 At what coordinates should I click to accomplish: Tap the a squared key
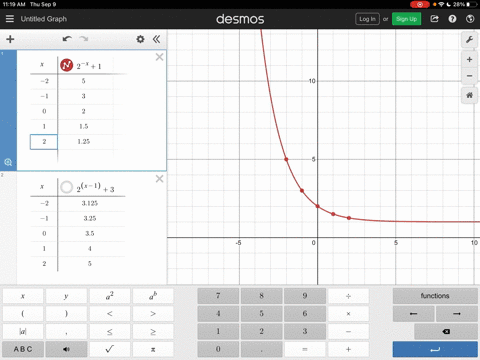110,296
